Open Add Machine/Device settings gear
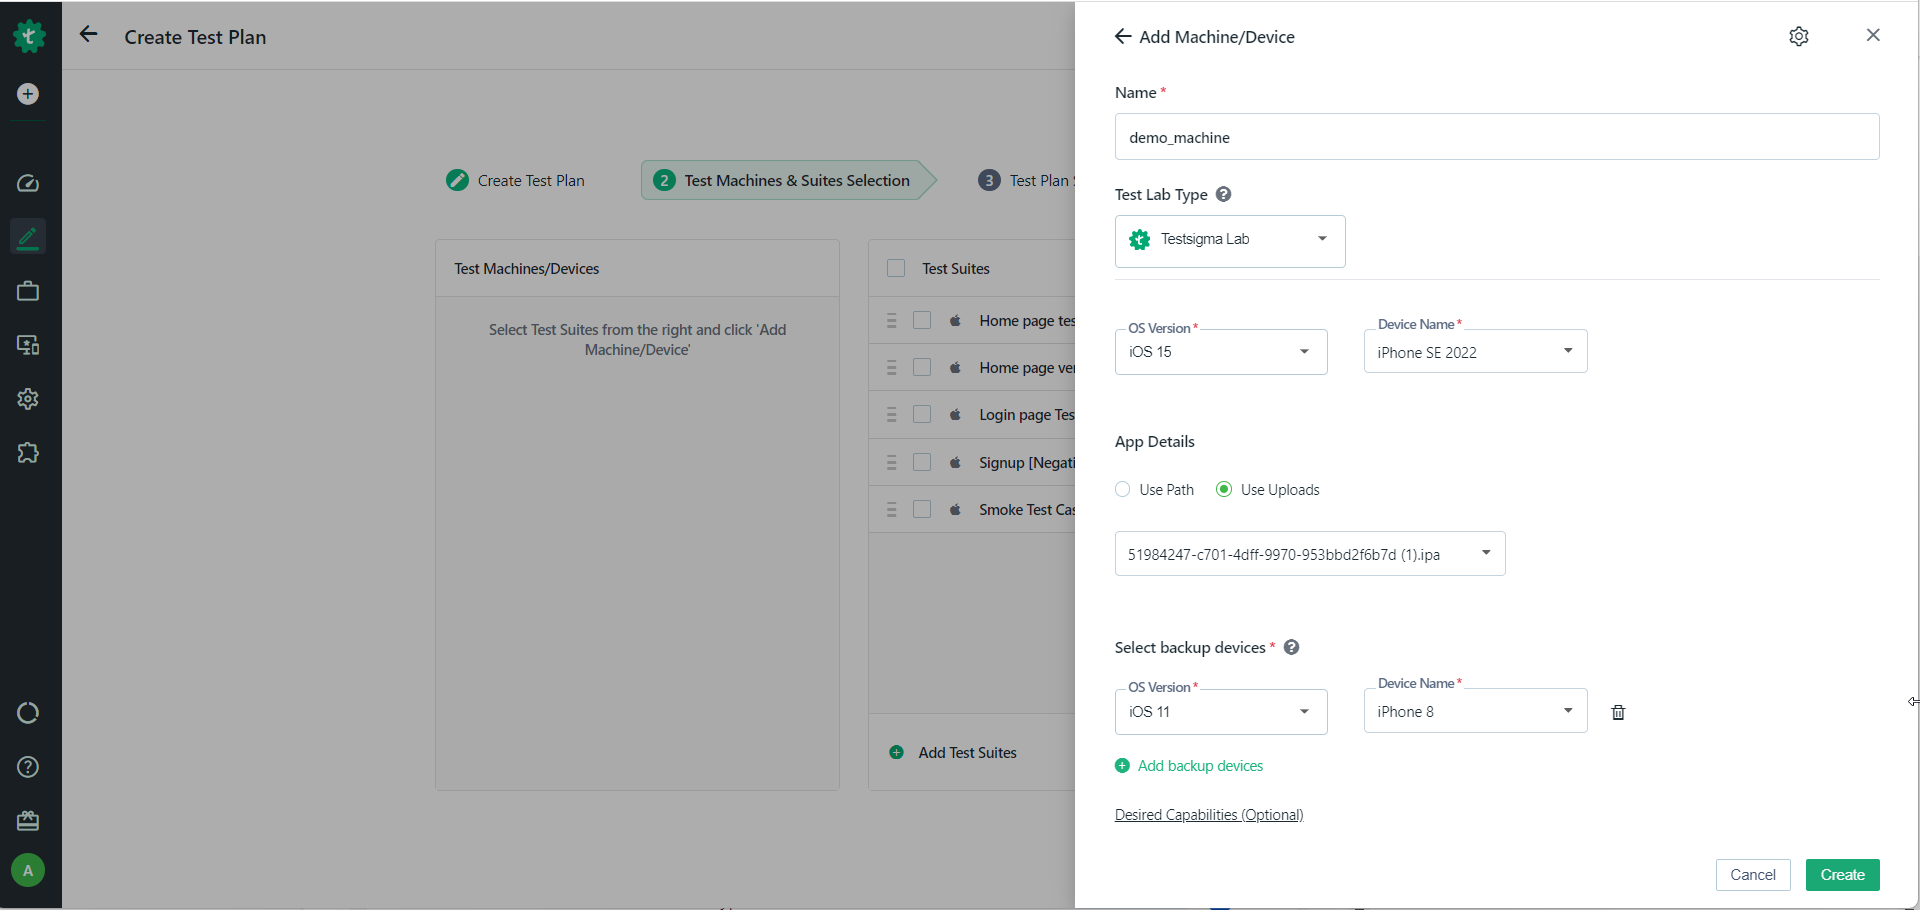1920x910 pixels. [1799, 36]
